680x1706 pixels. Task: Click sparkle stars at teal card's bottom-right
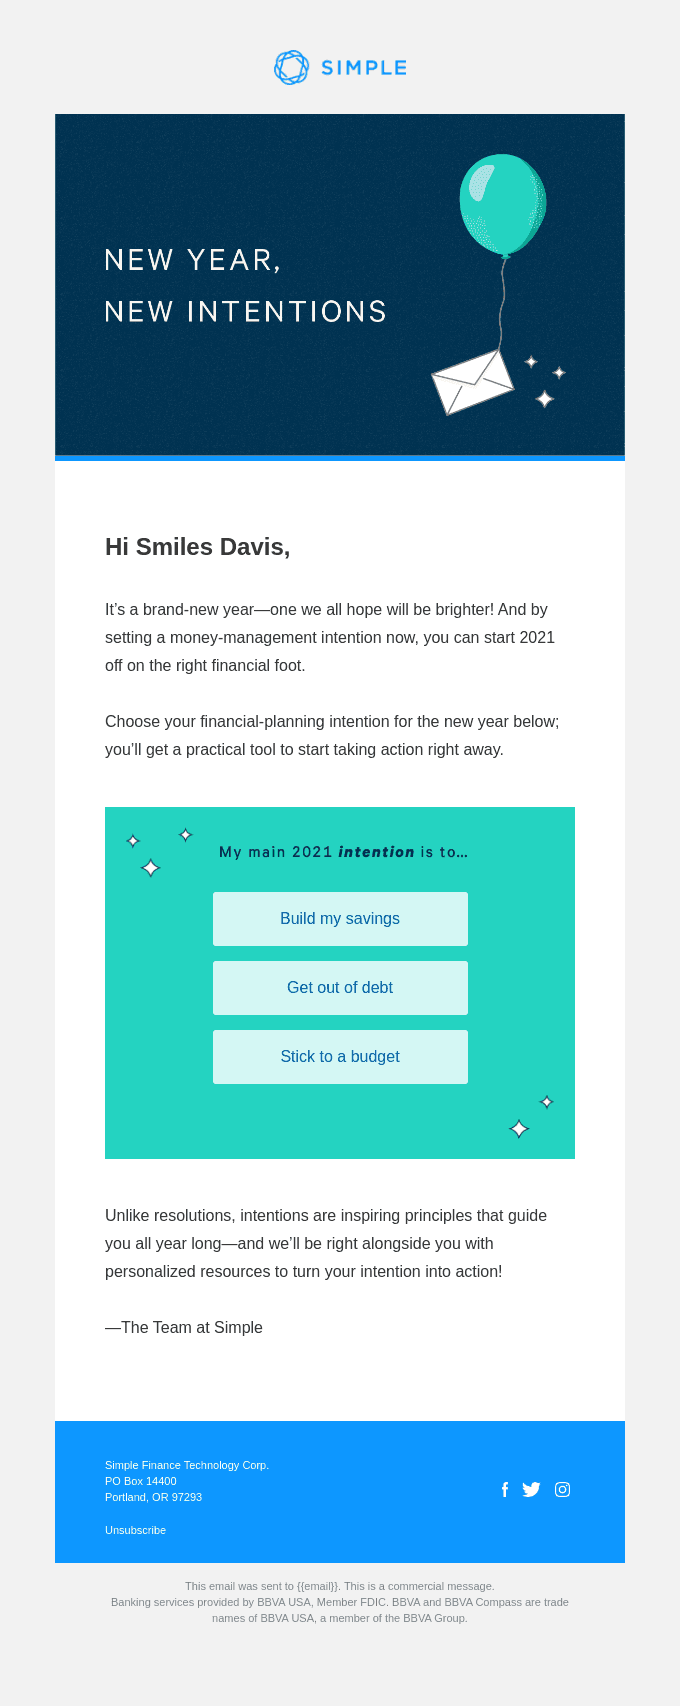[x=531, y=1116]
